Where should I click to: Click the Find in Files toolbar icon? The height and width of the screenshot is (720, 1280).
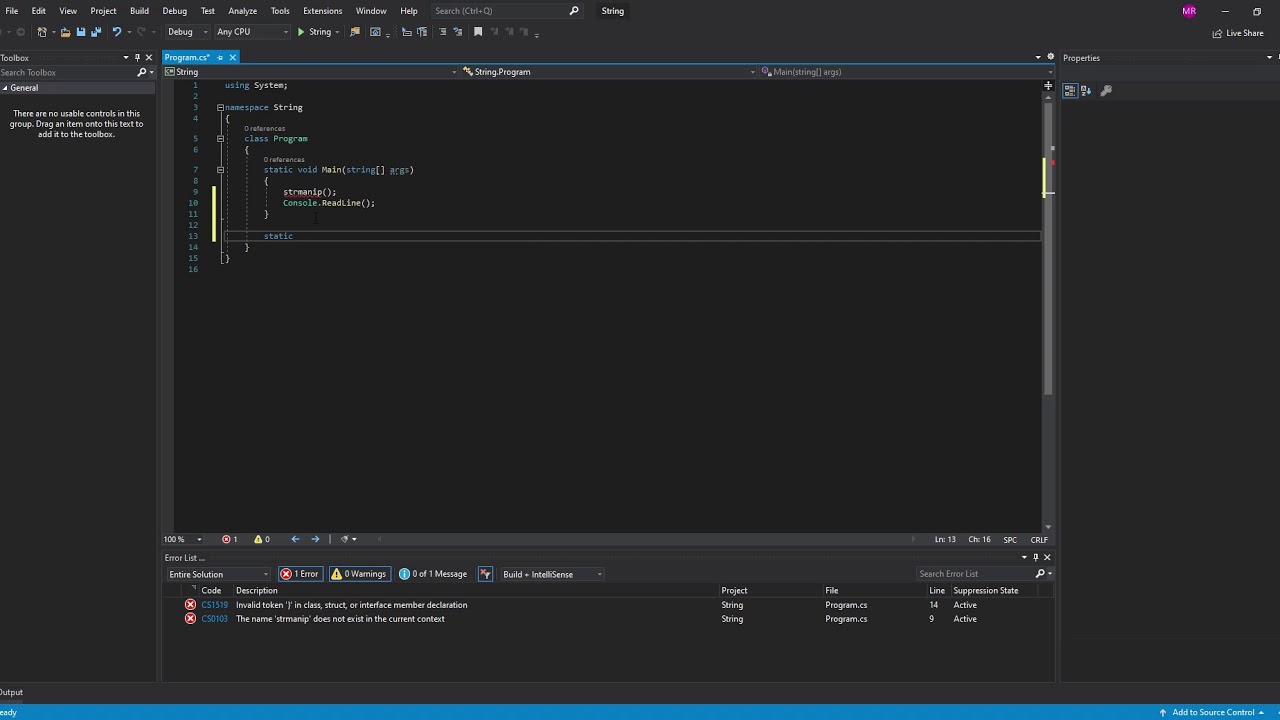pyautogui.click(x=355, y=32)
